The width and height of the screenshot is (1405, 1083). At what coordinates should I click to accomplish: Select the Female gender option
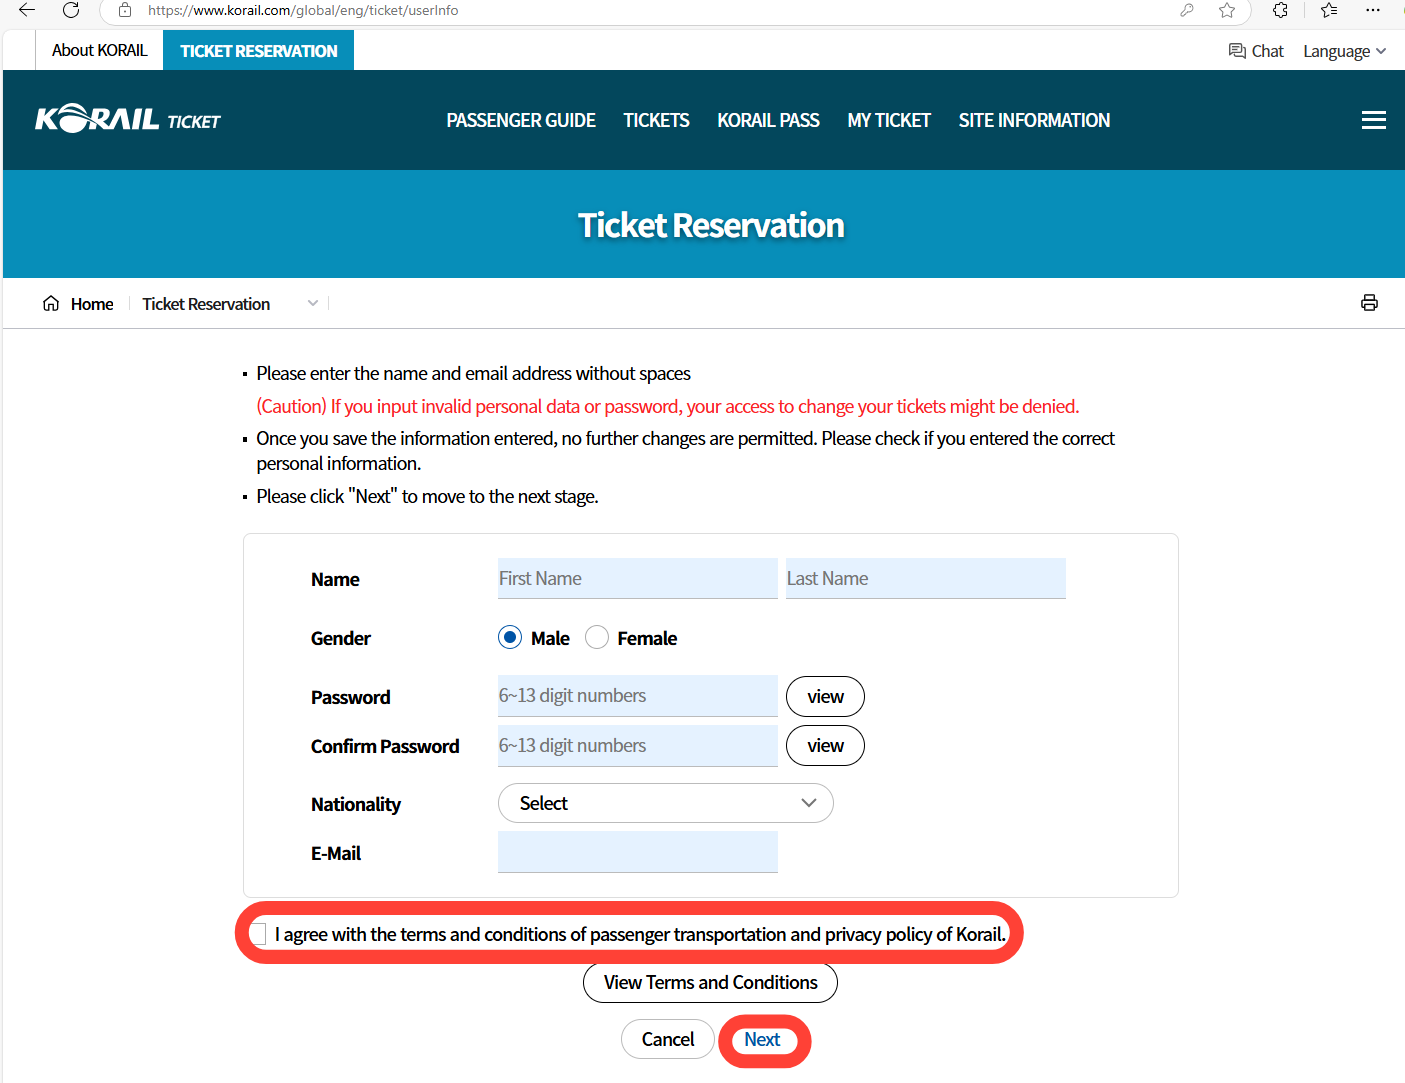tap(597, 638)
